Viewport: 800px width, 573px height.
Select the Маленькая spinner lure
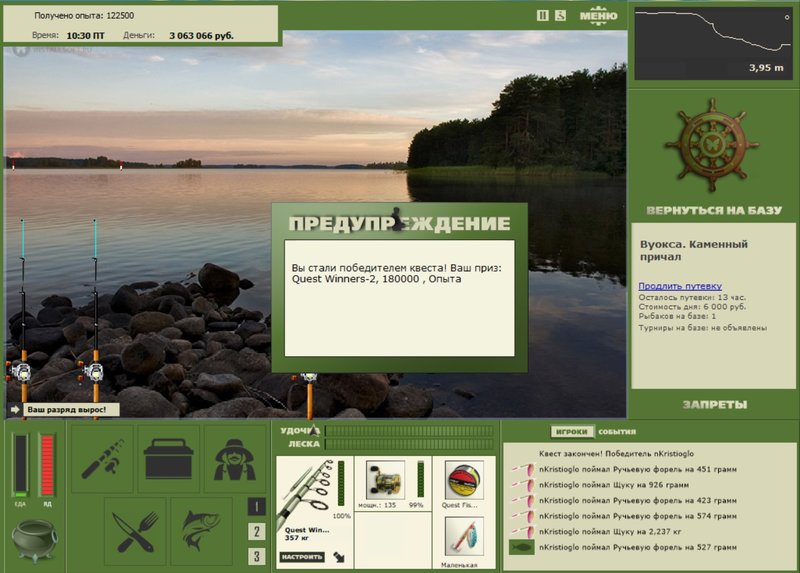[464, 537]
